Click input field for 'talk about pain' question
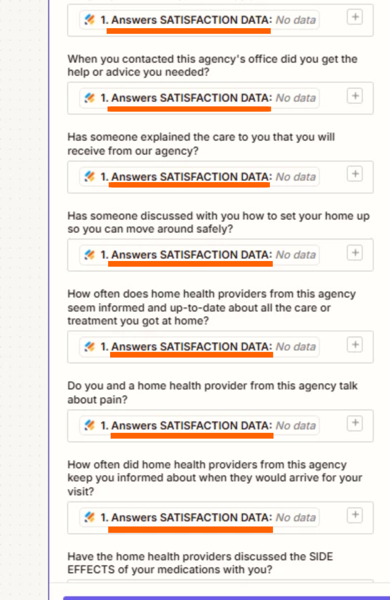 click(220, 426)
